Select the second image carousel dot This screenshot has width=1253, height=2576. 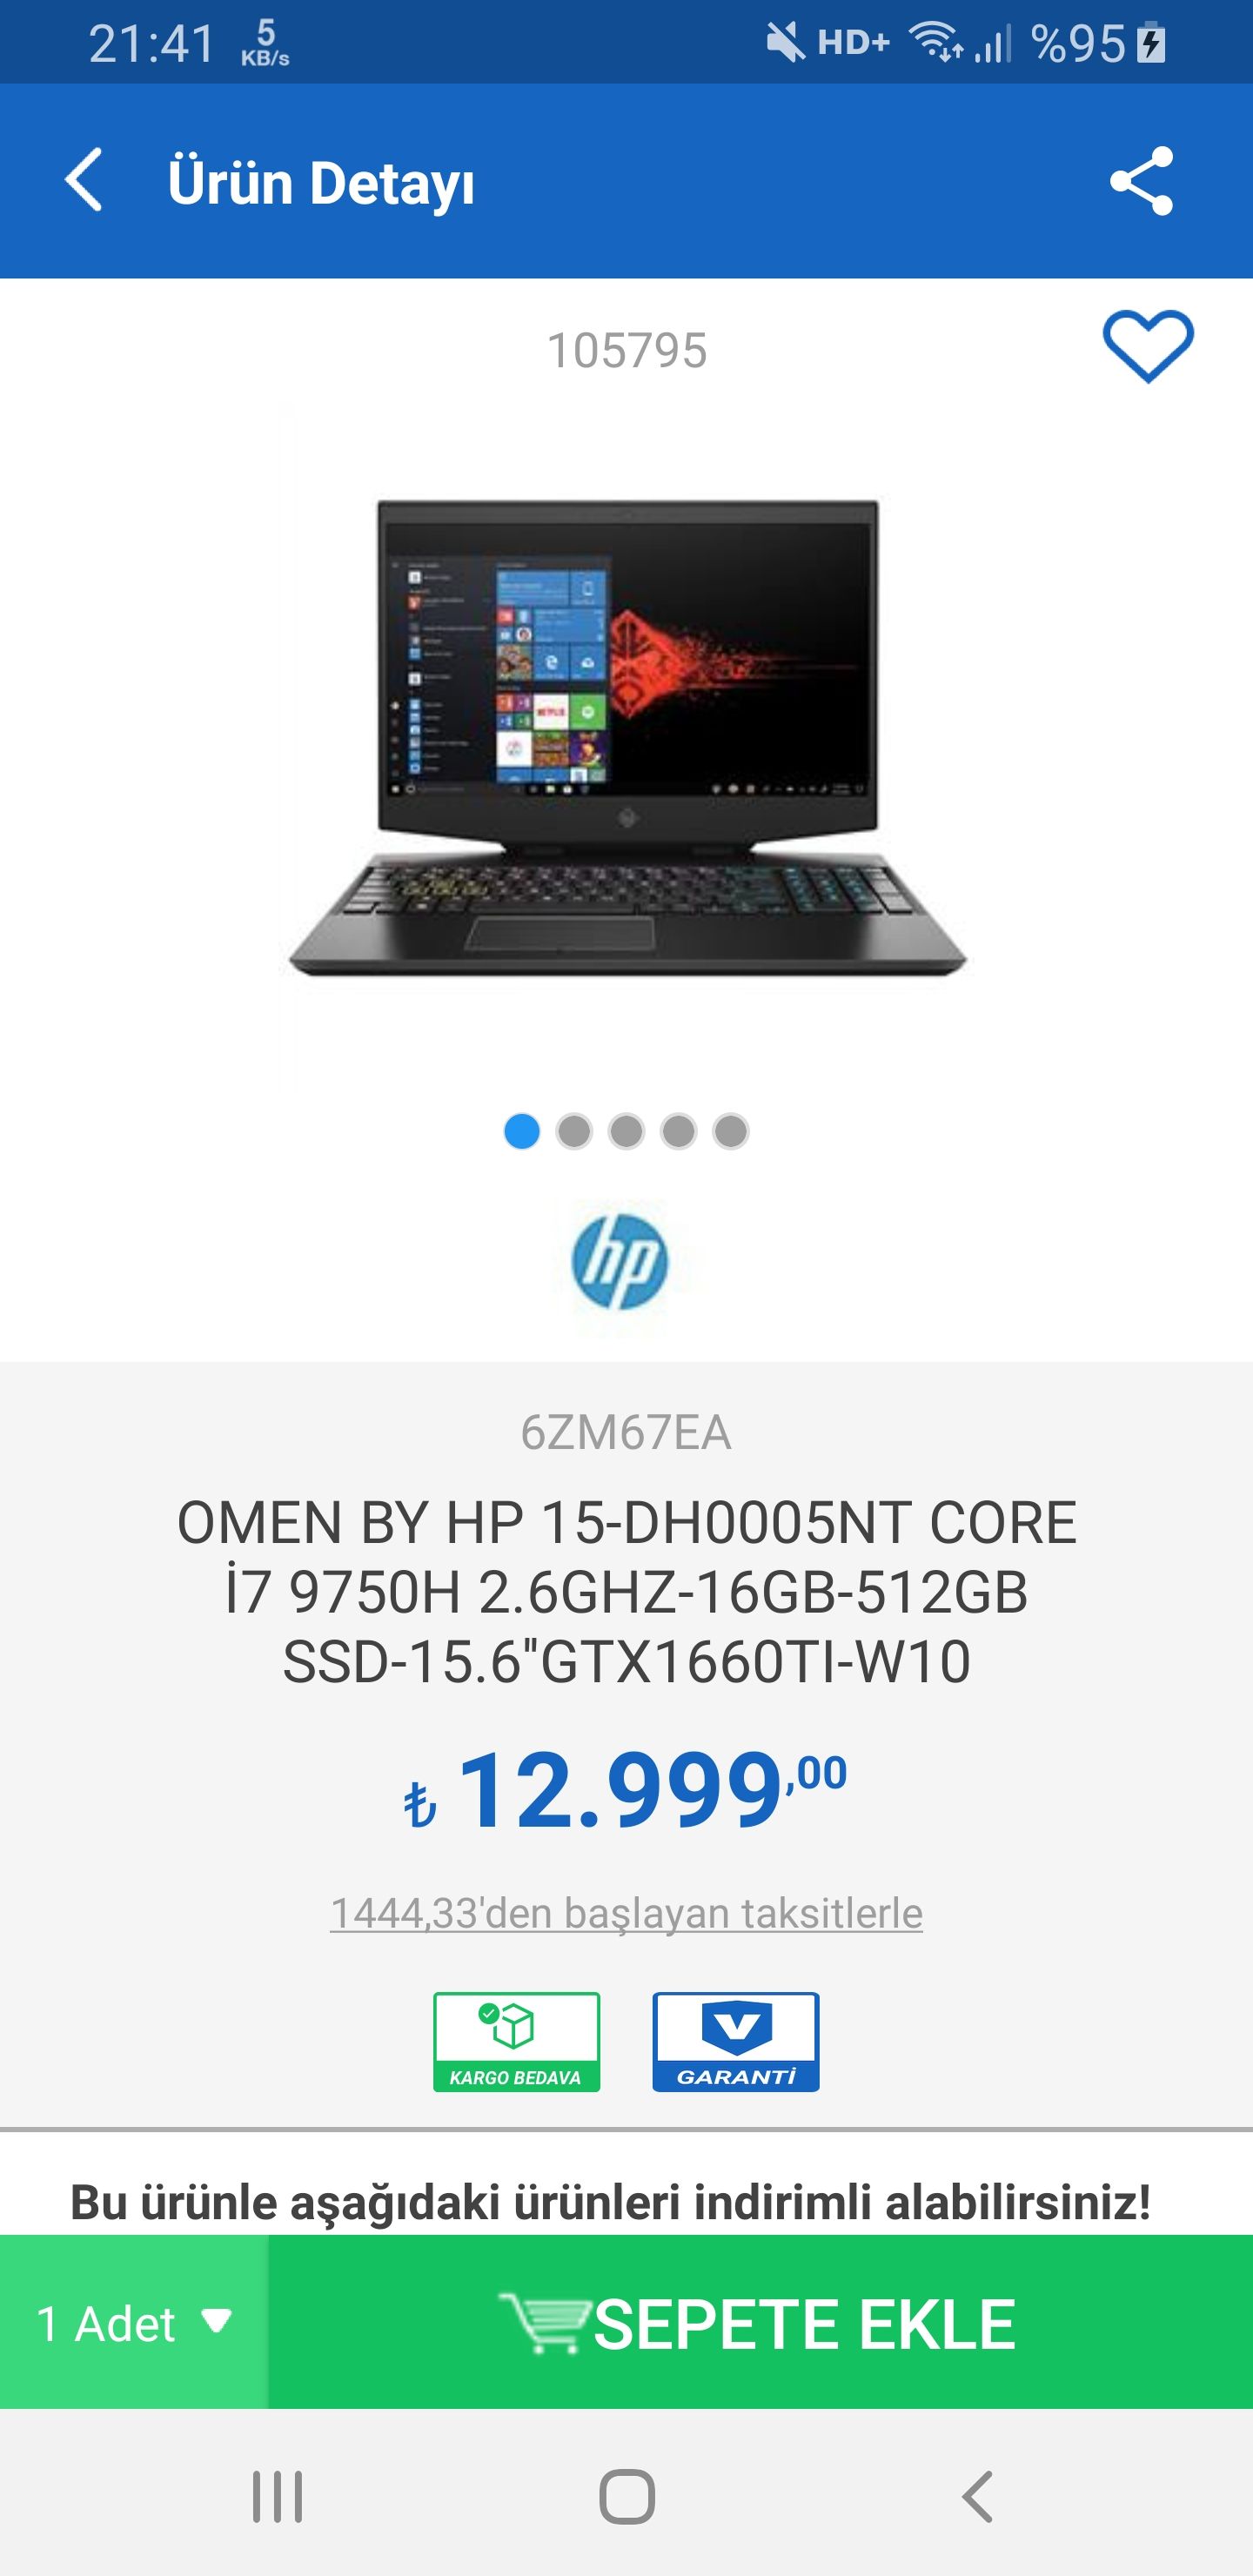[574, 1131]
